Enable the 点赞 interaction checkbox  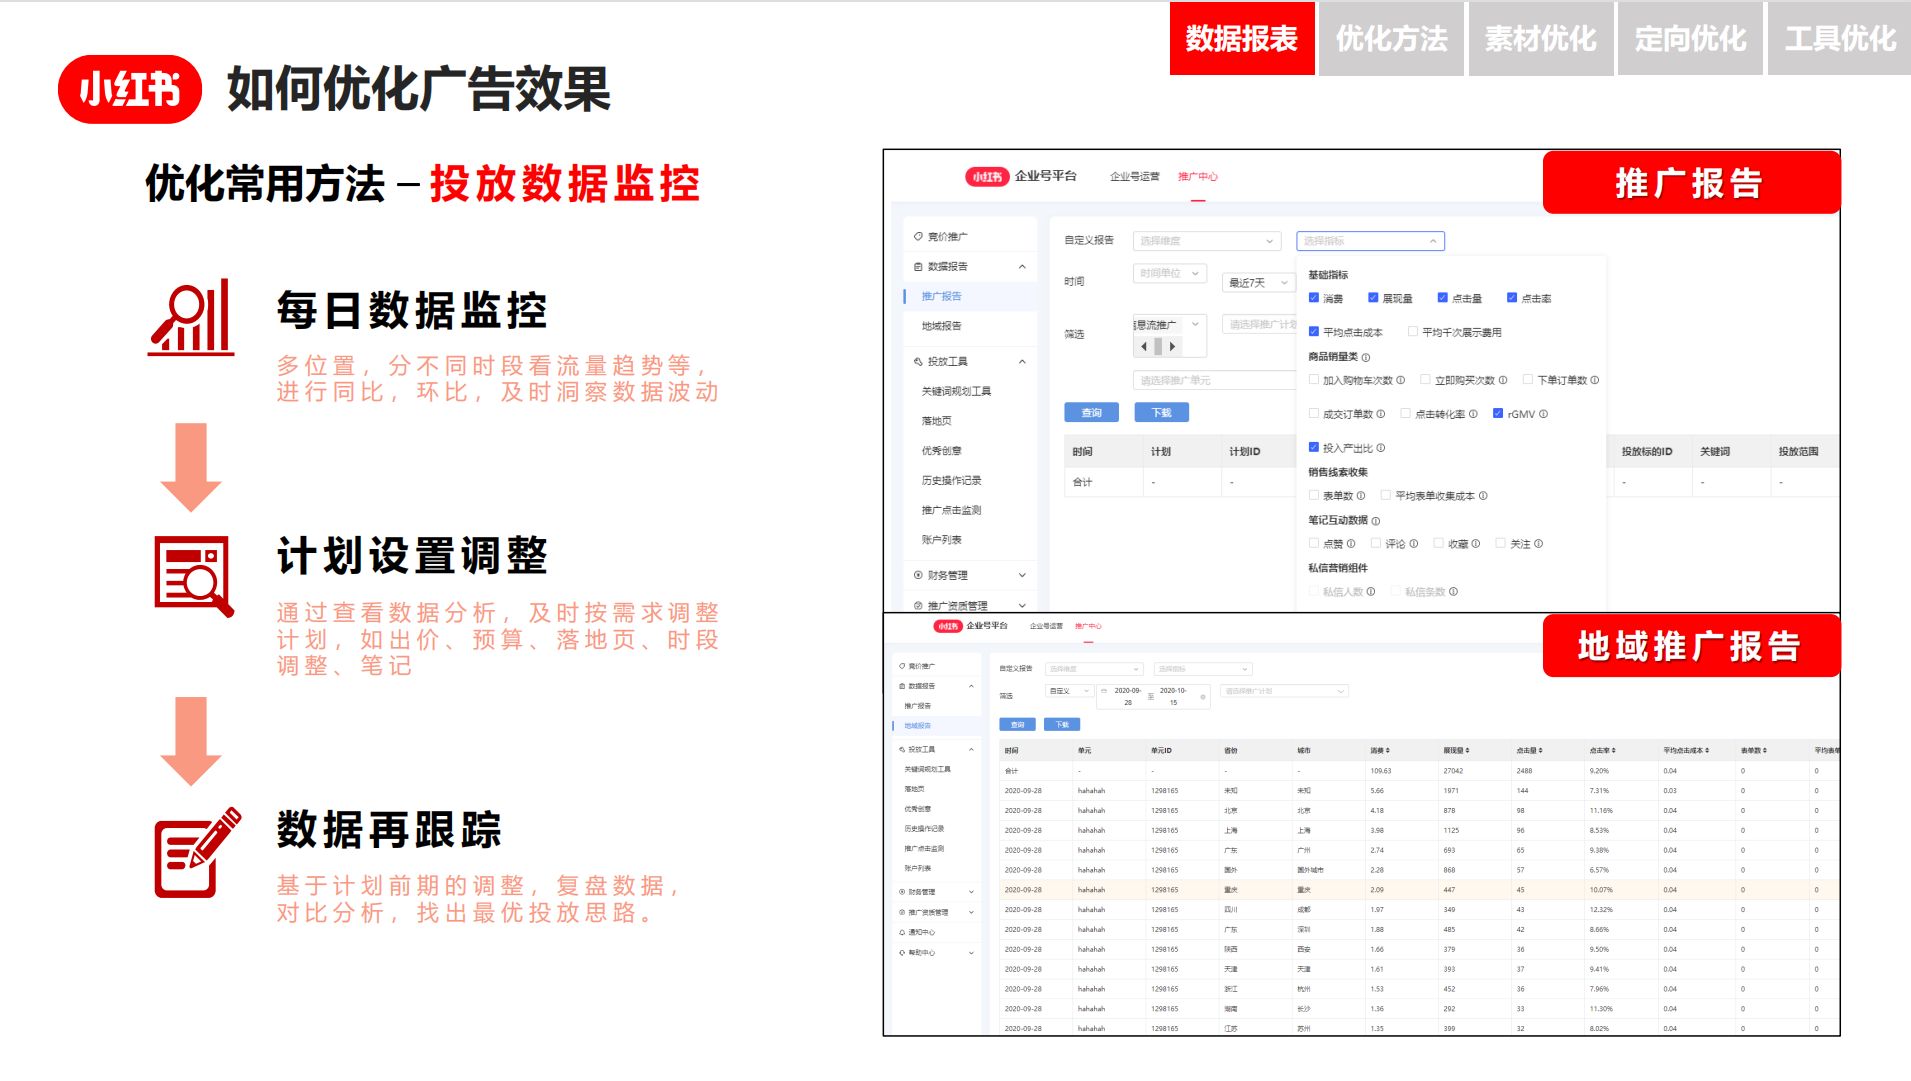1313,543
